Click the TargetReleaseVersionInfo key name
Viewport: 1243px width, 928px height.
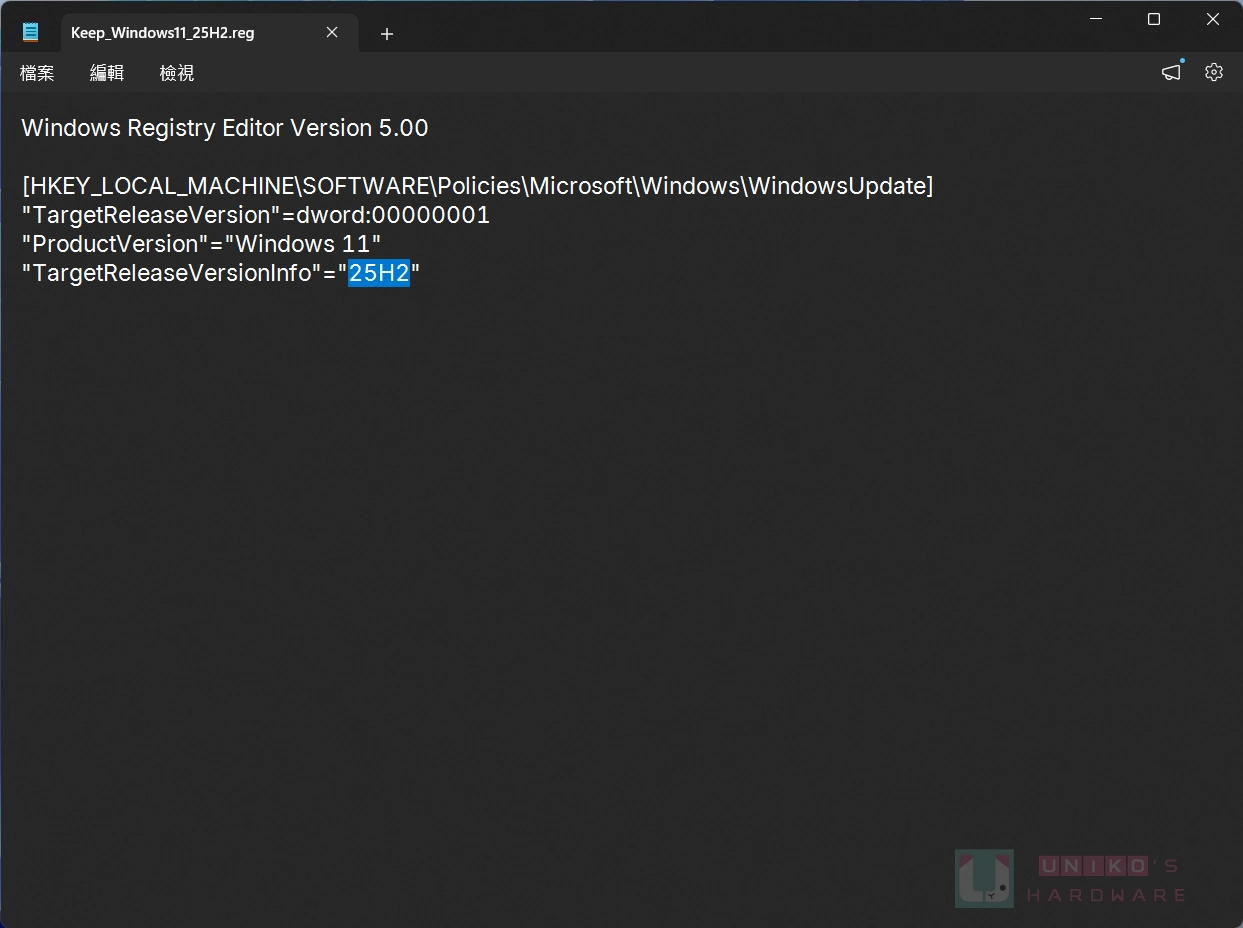coord(167,273)
